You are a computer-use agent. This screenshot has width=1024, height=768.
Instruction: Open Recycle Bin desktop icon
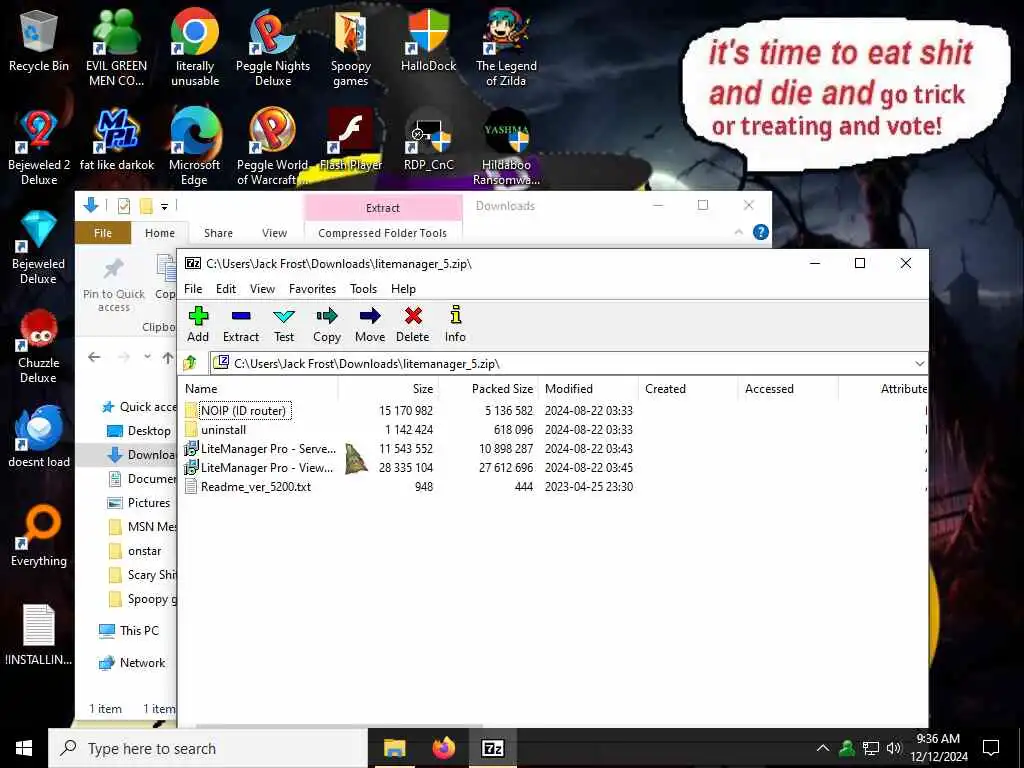point(39,40)
